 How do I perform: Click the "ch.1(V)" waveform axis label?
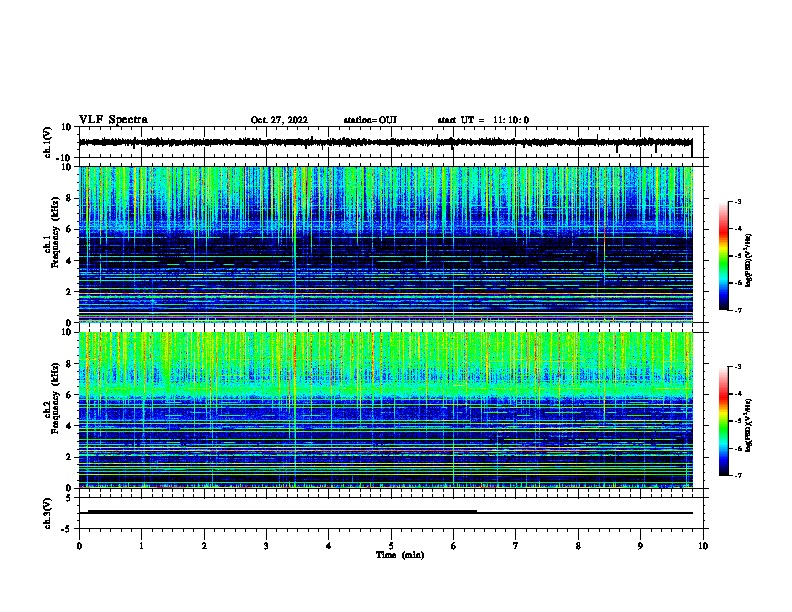[x=48, y=142]
